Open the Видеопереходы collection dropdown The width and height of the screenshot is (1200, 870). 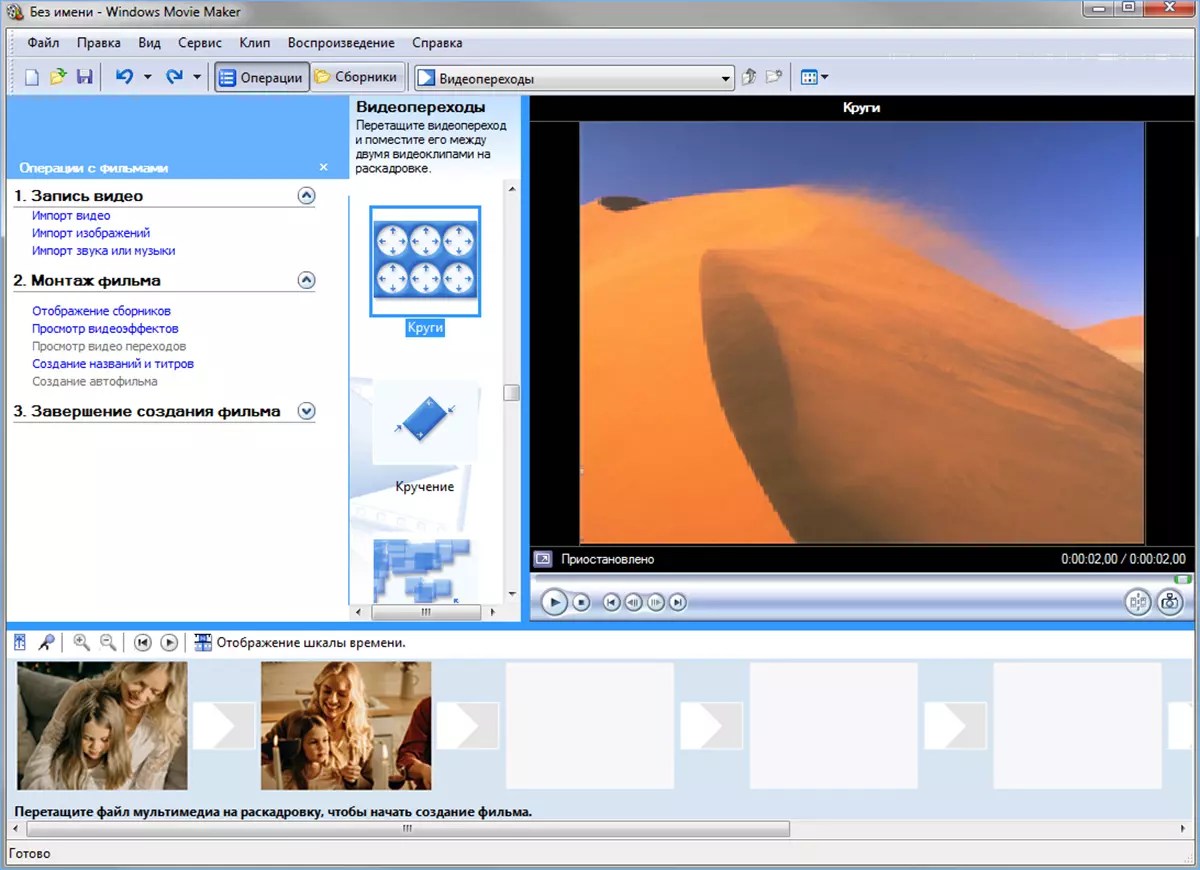pos(726,78)
